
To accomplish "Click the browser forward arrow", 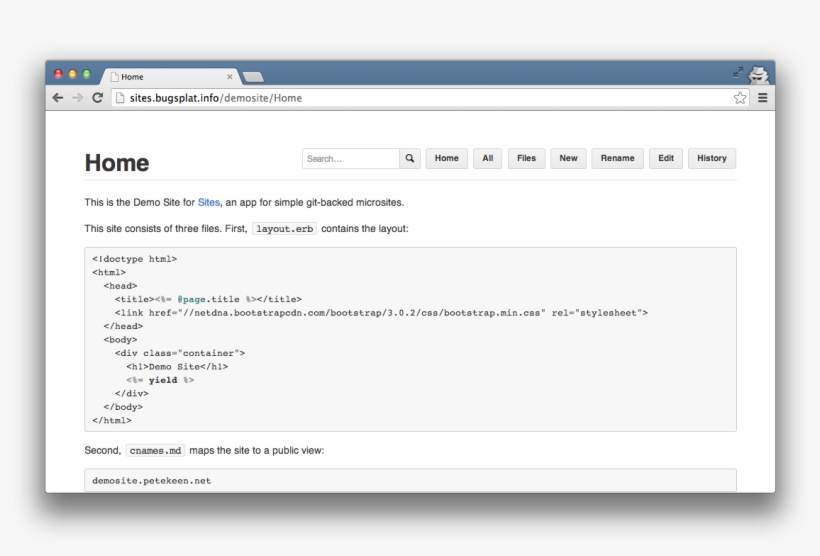I will [x=77, y=98].
